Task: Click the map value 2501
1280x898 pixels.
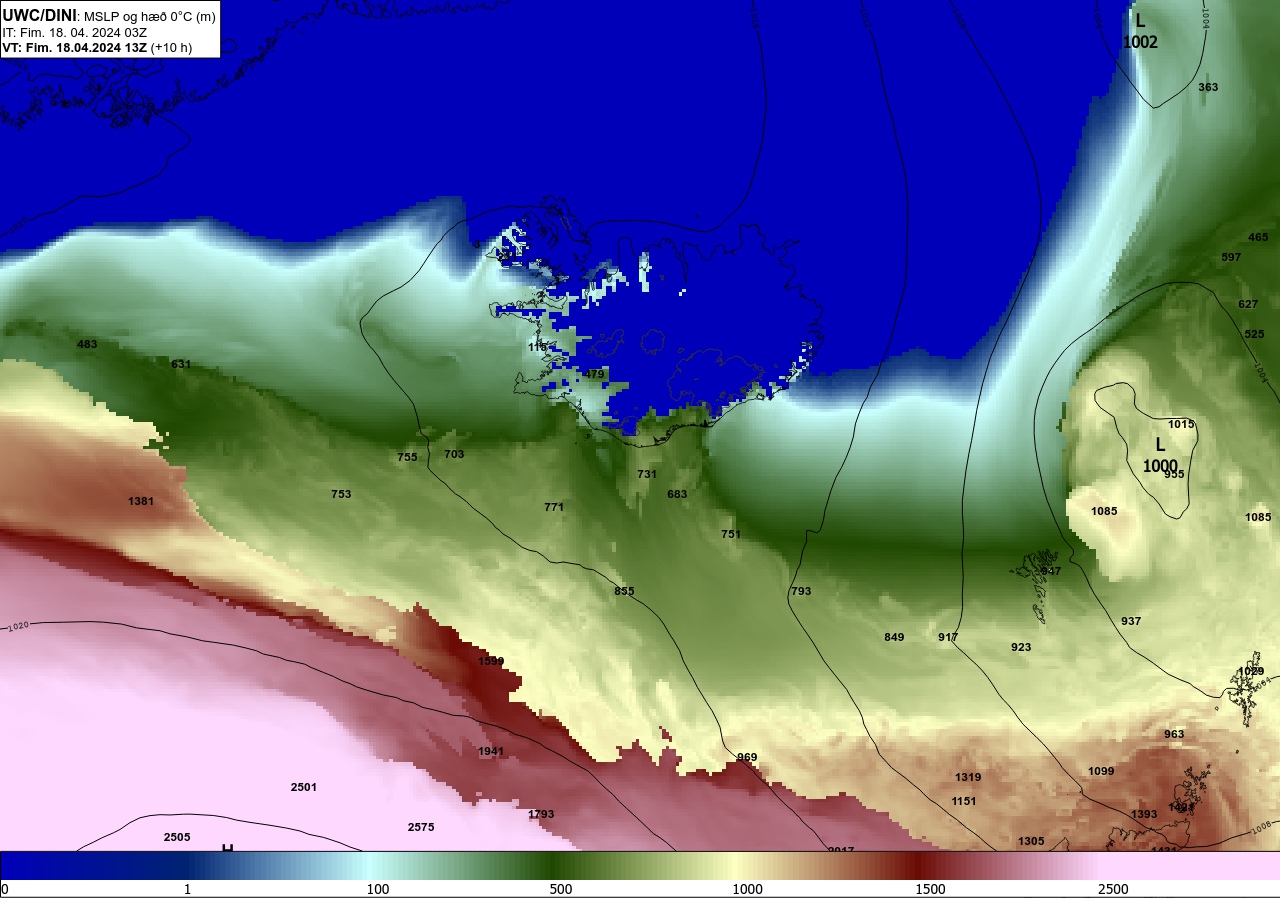Action: tap(304, 787)
